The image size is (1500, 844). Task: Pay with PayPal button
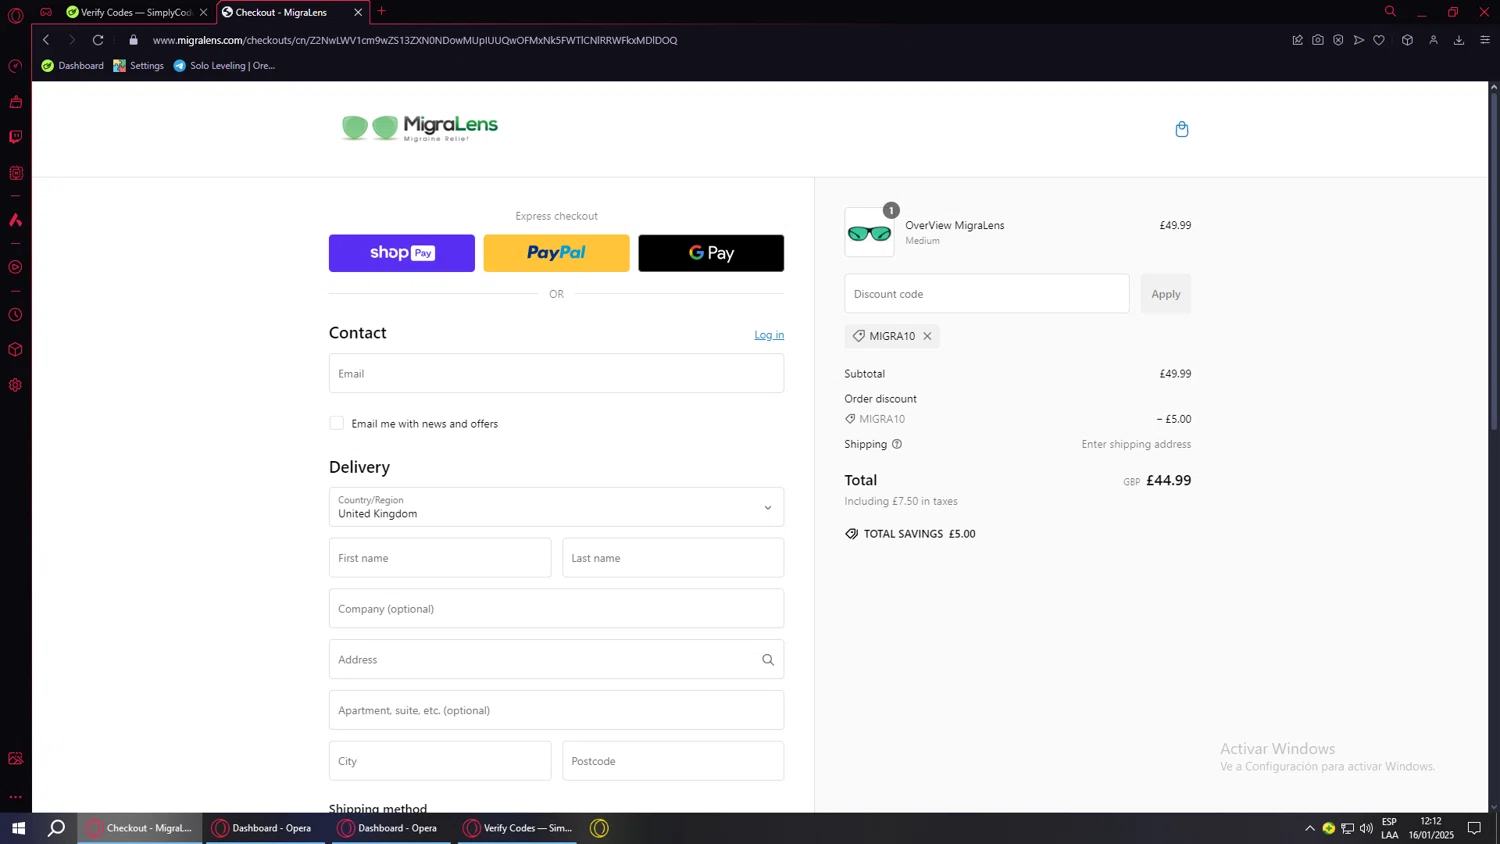(x=556, y=253)
